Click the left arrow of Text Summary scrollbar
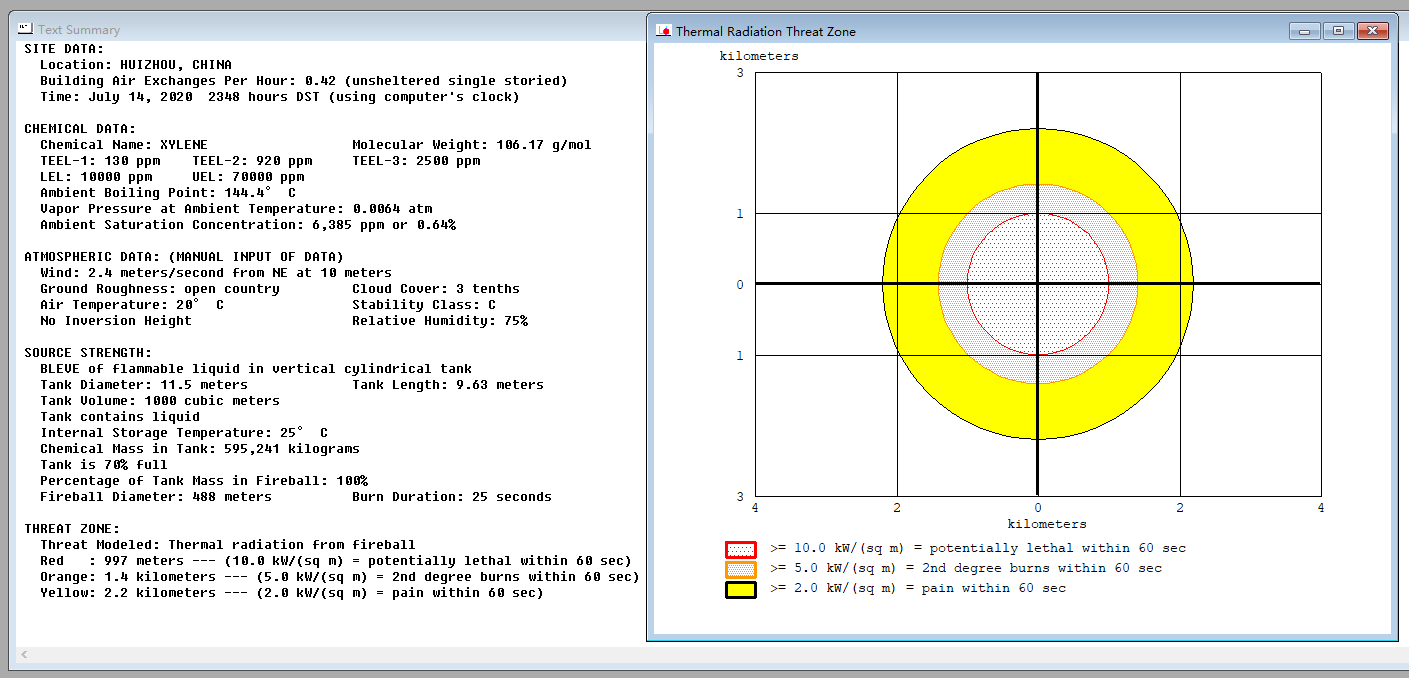The height and width of the screenshot is (678, 1409). click(24, 655)
